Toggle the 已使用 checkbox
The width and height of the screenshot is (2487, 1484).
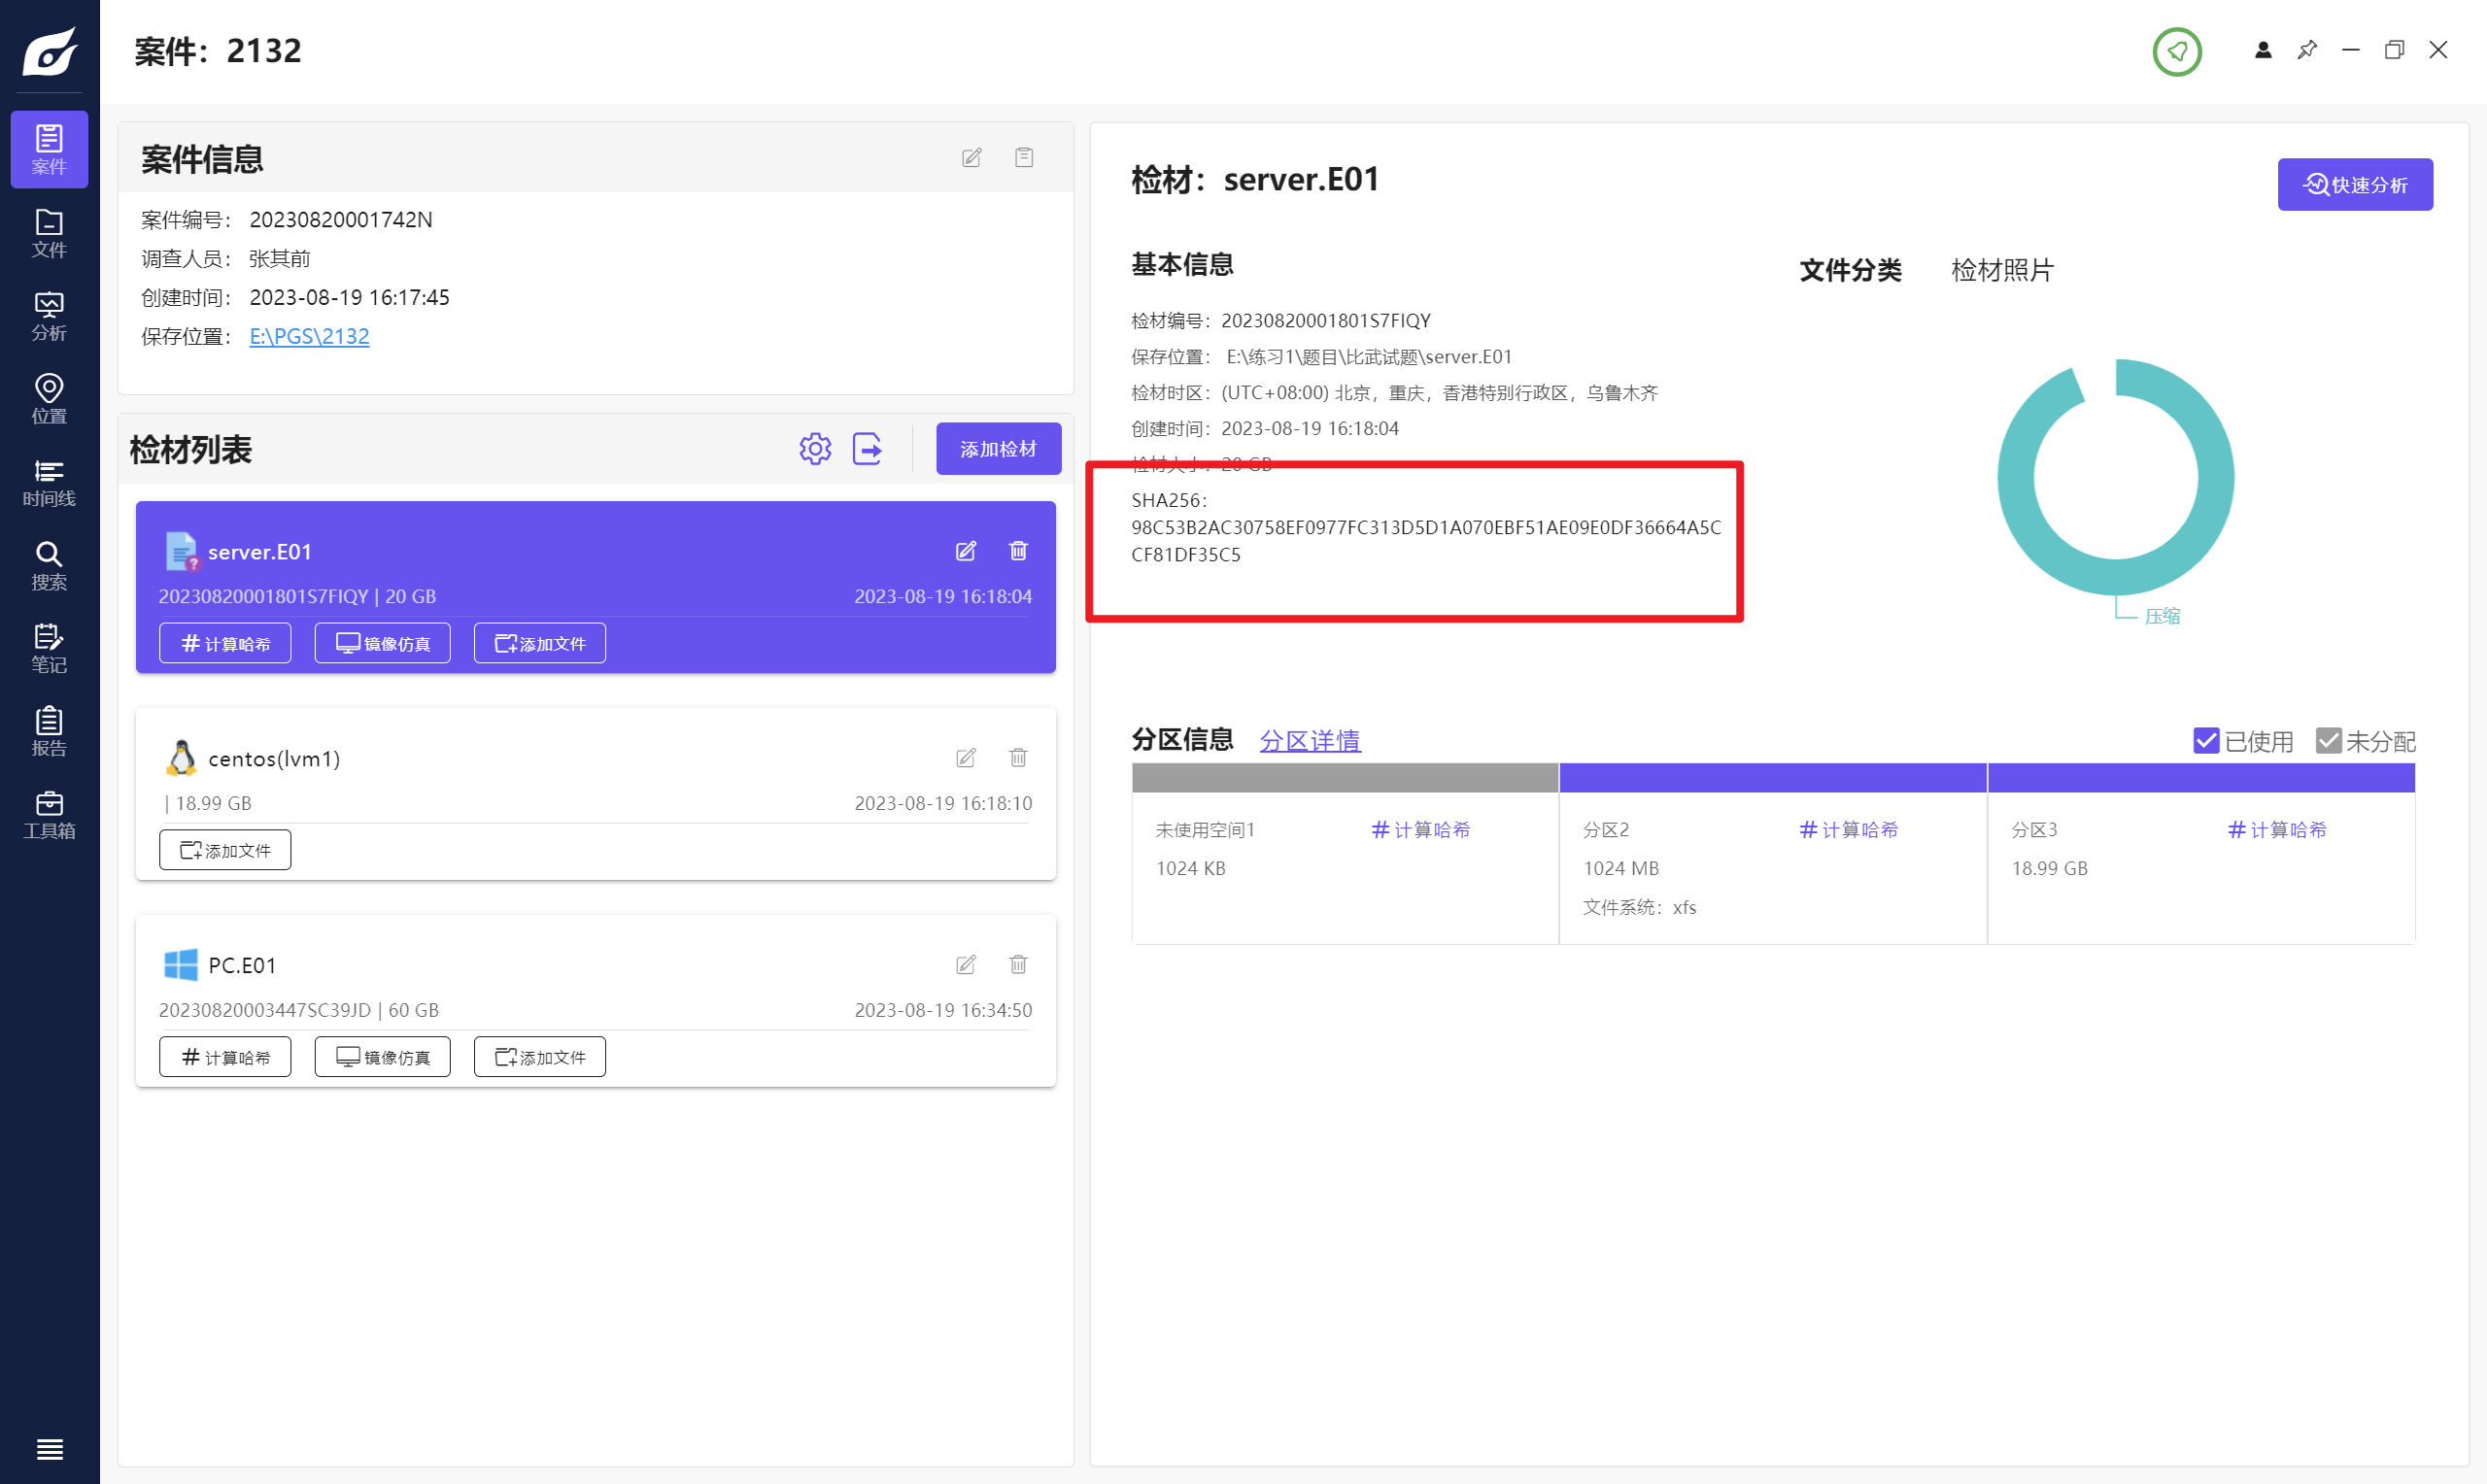(x=2206, y=741)
